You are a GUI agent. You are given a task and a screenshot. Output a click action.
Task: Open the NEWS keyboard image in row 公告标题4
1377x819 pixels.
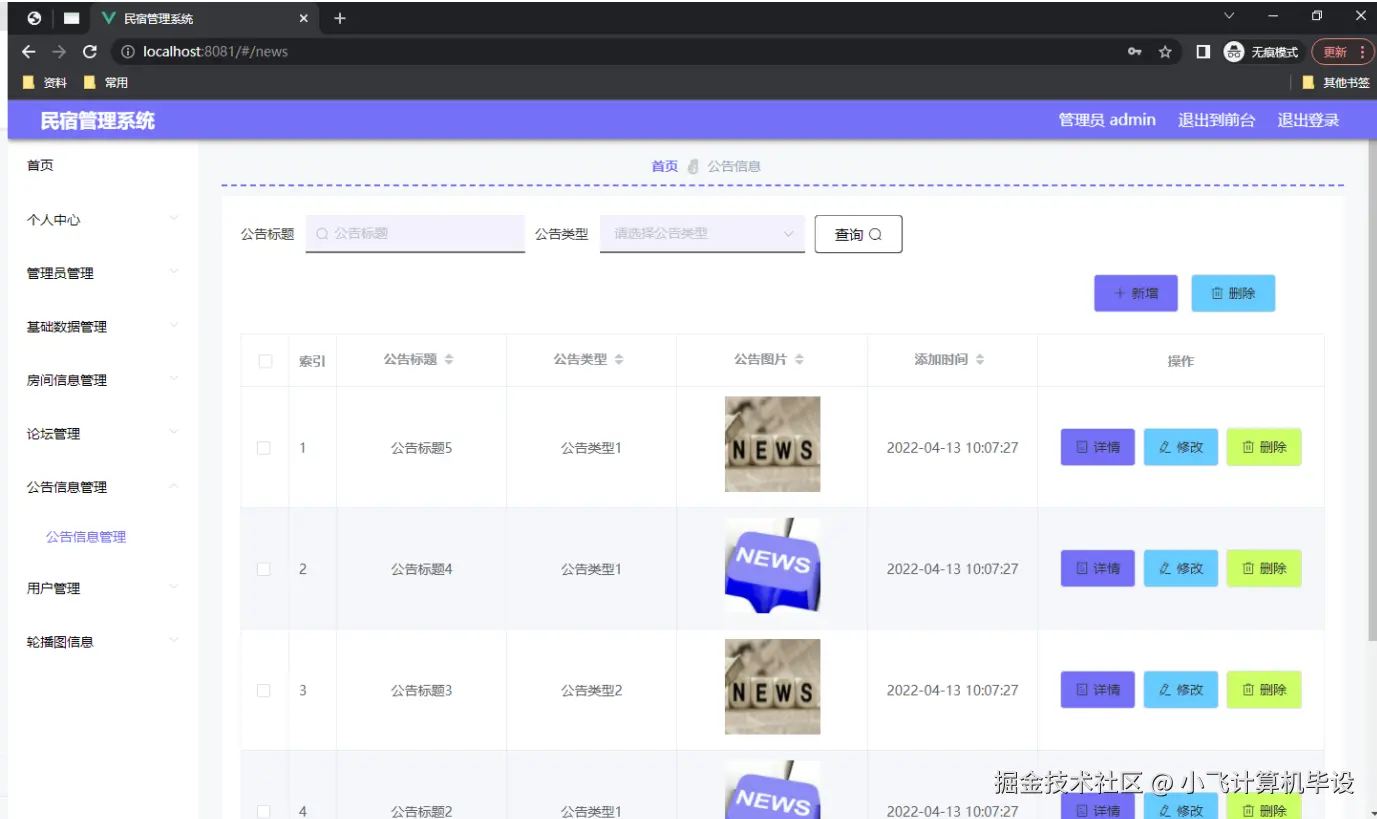(772, 565)
